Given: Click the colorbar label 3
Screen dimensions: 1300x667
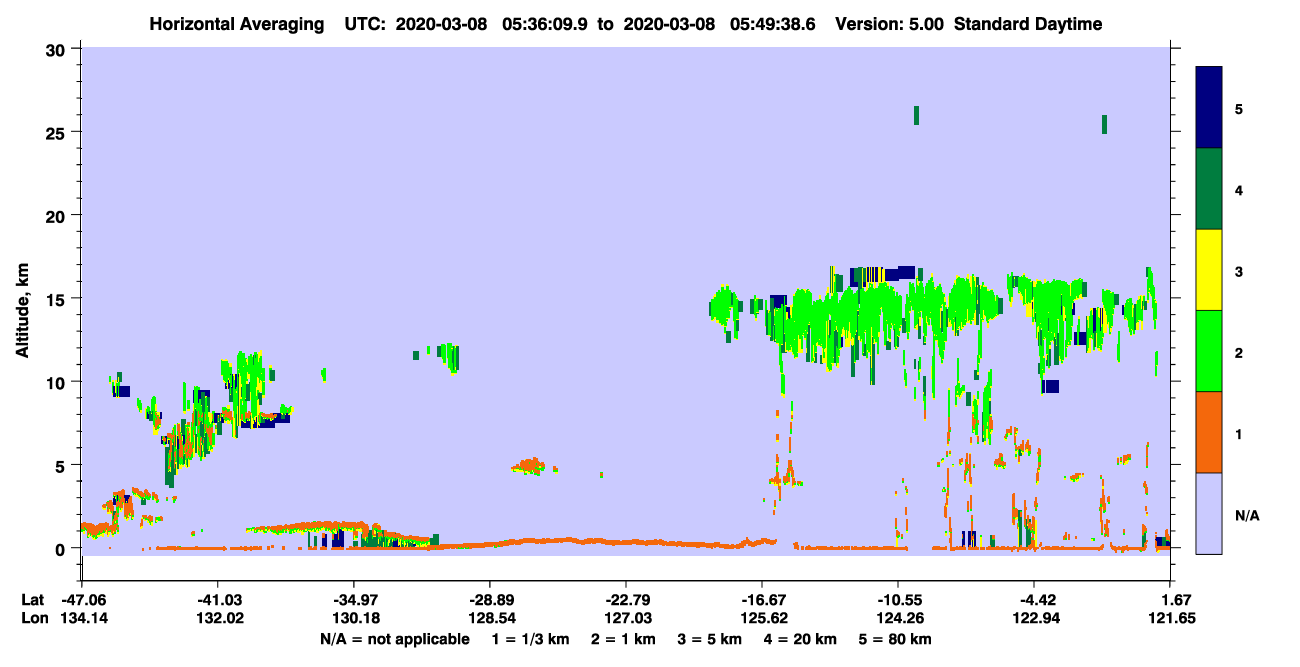Looking at the screenshot, I should pos(1239,271).
